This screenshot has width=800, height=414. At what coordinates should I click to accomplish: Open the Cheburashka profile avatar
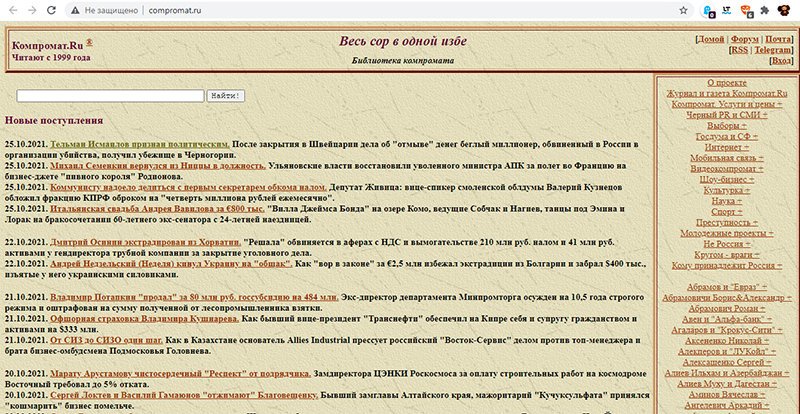pyautogui.click(x=784, y=10)
